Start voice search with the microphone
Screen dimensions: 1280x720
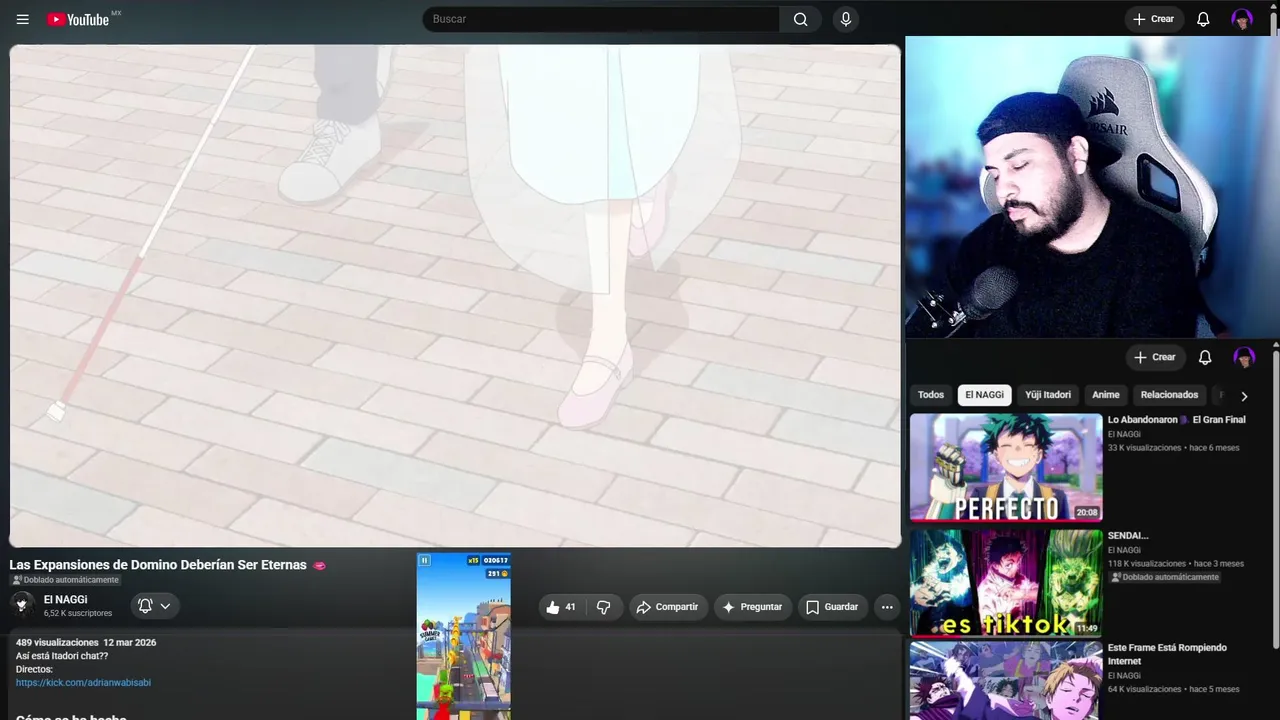pos(846,19)
